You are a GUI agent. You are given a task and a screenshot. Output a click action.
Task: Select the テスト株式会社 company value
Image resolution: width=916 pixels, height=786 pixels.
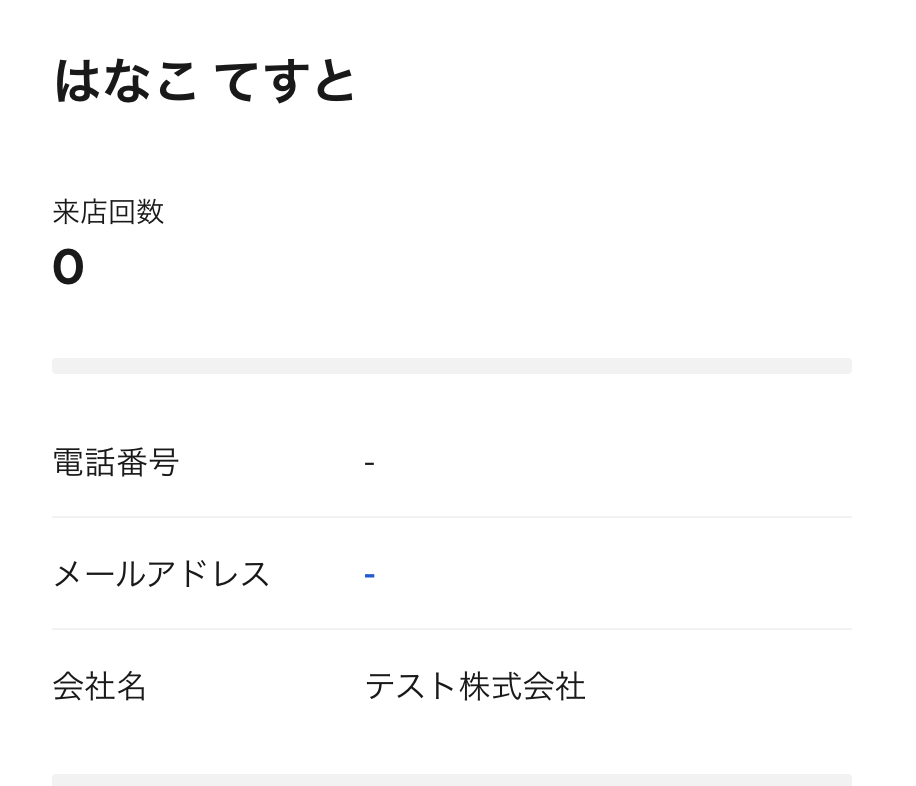click(475, 686)
